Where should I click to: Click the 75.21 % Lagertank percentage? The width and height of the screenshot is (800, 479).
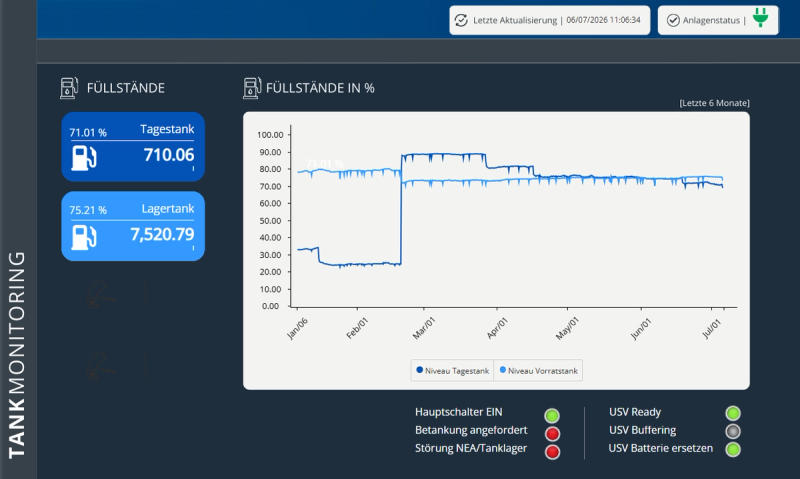pos(88,210)
